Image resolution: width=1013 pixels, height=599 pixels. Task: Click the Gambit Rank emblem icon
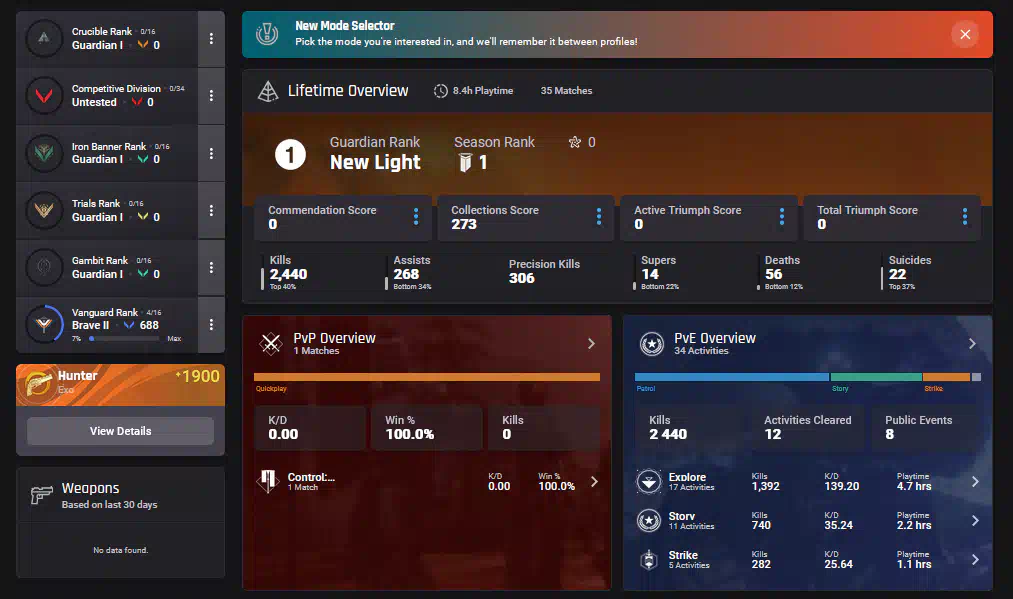coord(44,267)
